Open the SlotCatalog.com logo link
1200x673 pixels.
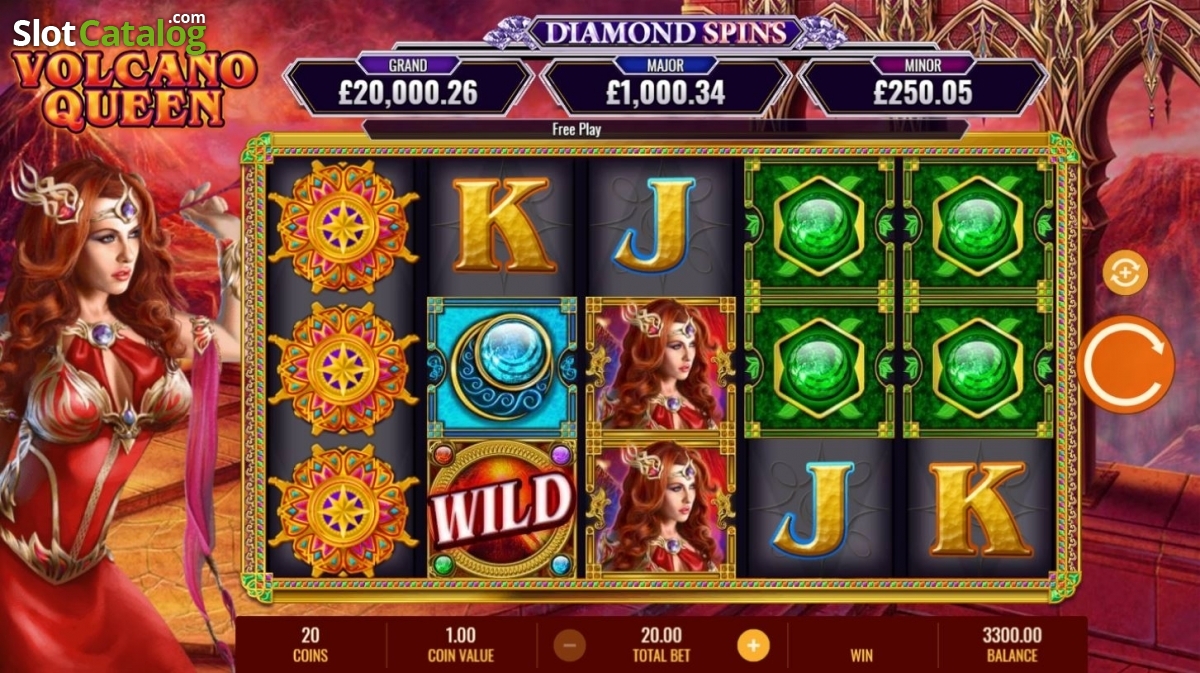click(109, 32)
